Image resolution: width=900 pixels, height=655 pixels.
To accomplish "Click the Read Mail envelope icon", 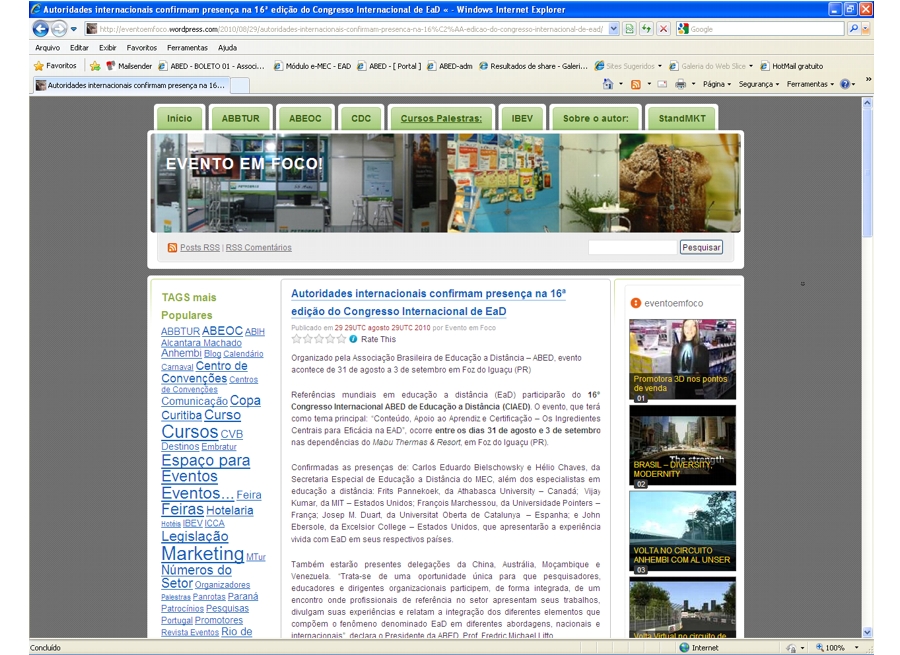I will pos(662,84).
